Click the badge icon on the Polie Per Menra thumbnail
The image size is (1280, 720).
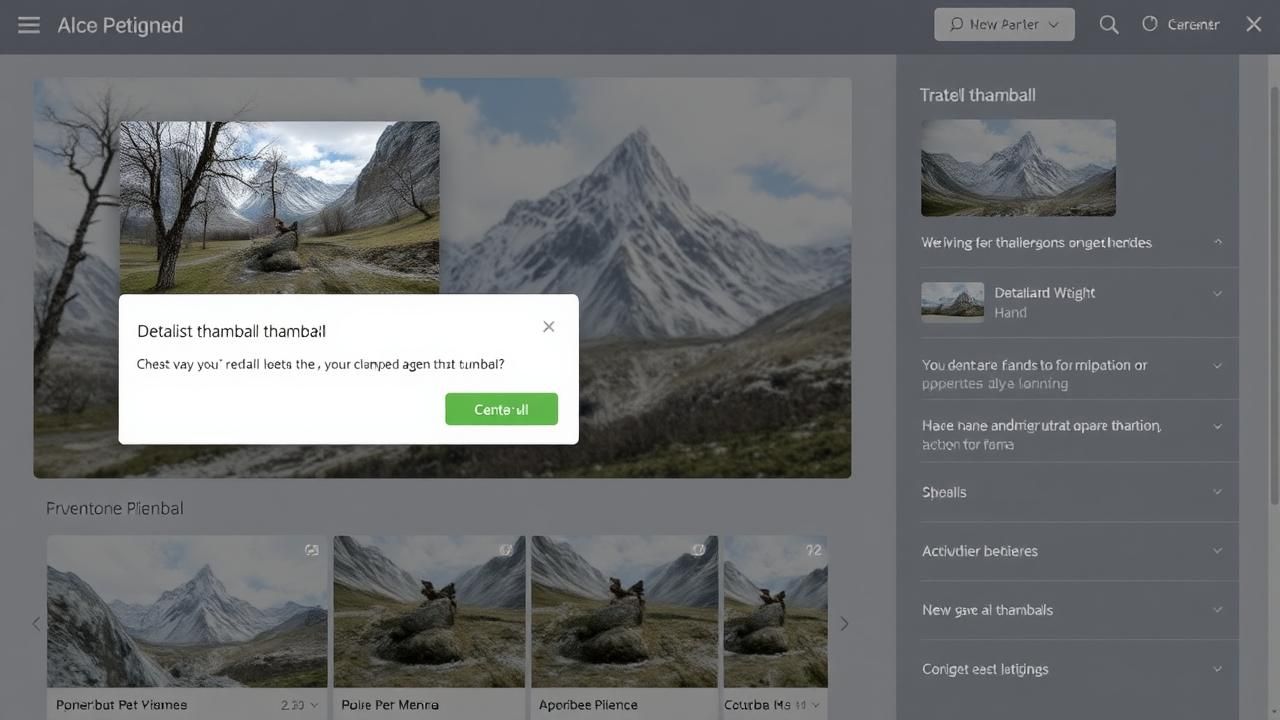tap(506, 550)
